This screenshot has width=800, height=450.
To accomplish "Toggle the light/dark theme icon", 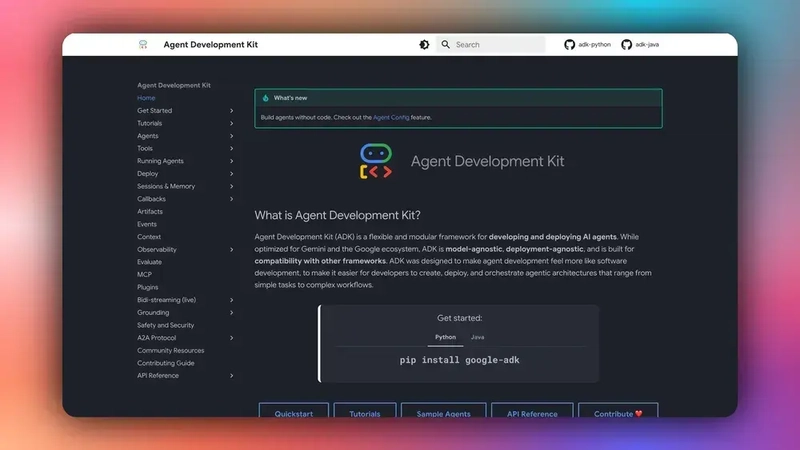I will [x=424, y=44].
